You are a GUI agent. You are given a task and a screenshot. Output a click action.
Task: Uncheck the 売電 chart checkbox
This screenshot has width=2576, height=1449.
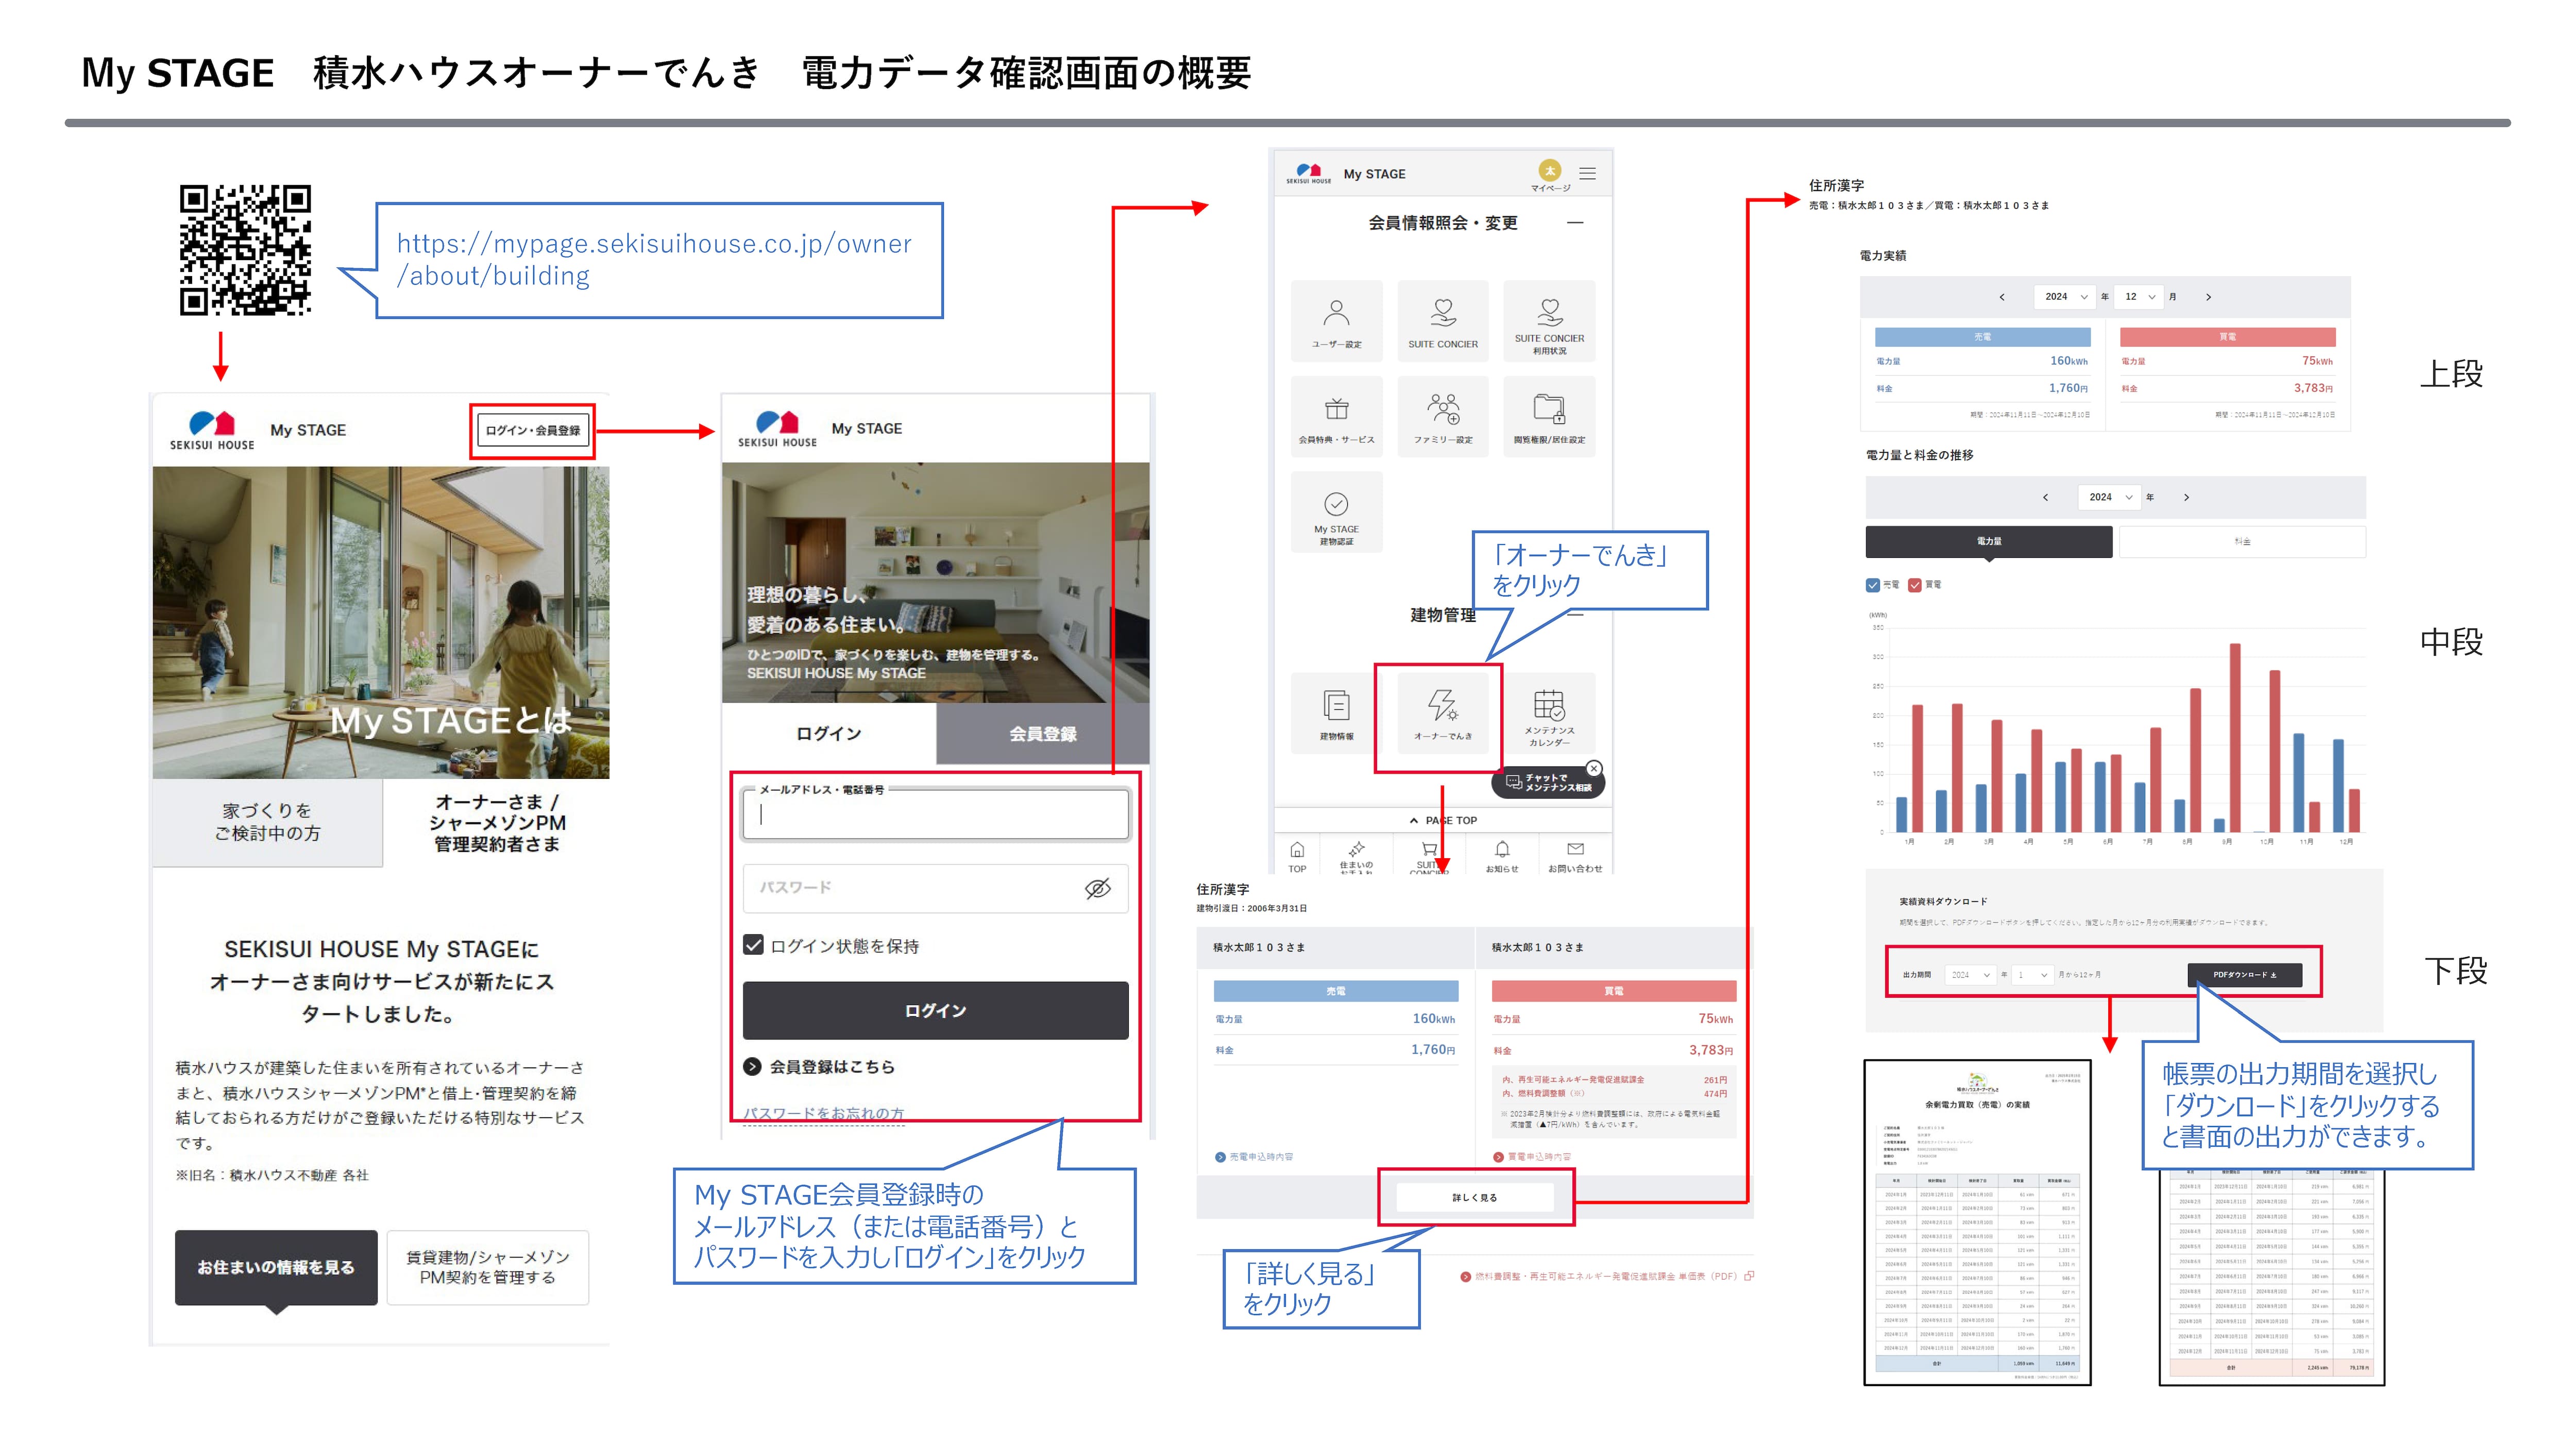click(1872, 585)
